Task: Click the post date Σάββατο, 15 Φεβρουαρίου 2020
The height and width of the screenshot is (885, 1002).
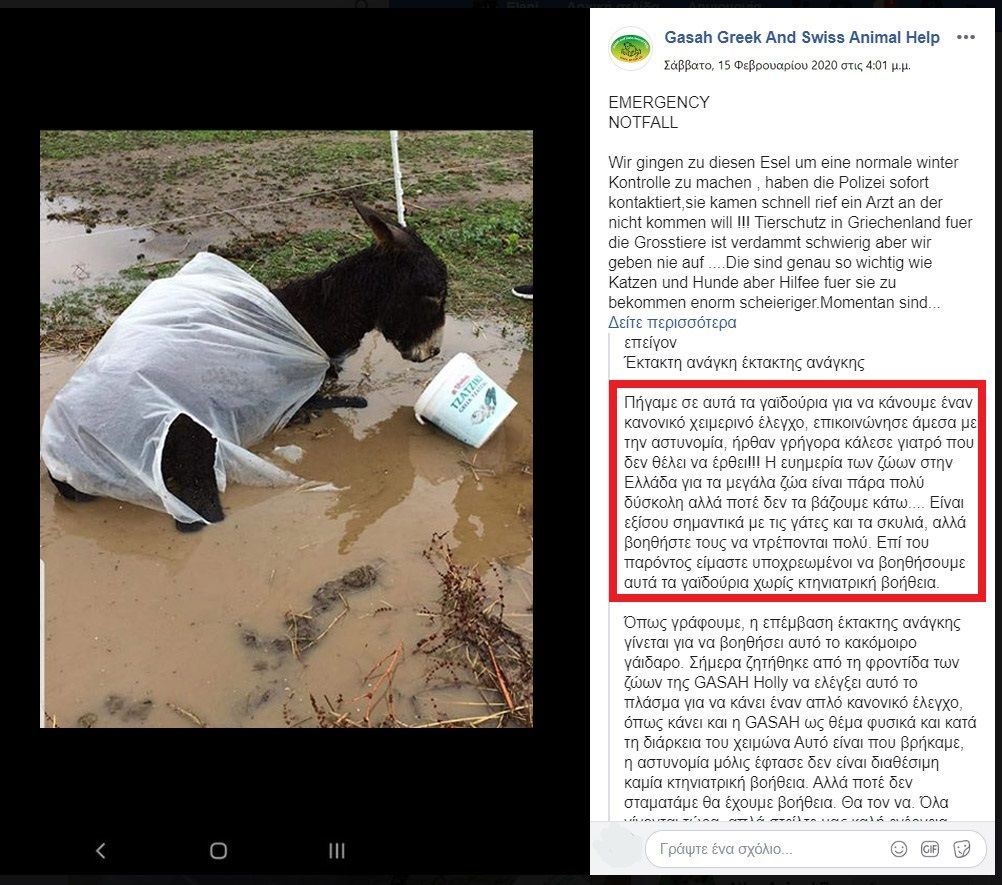Action: 787,65
